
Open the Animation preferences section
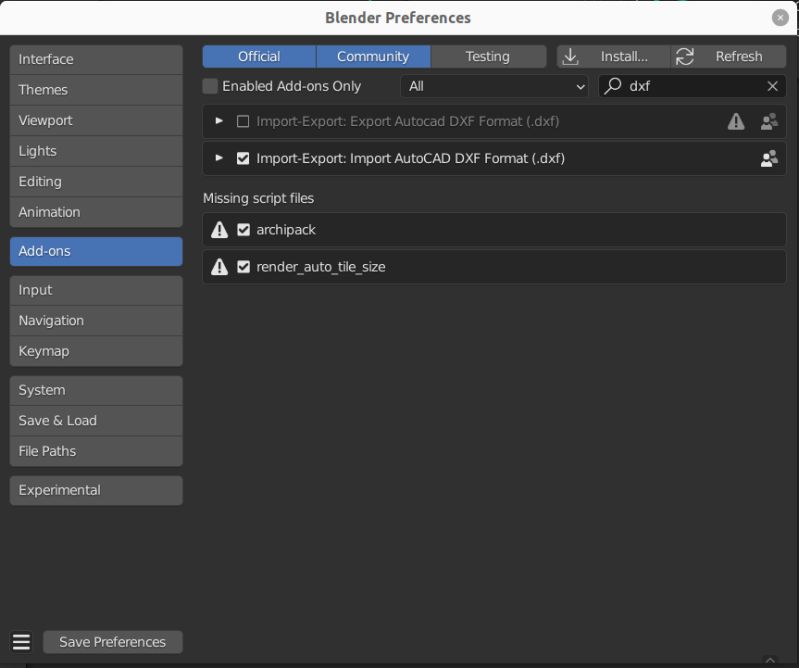pos(96,212)
